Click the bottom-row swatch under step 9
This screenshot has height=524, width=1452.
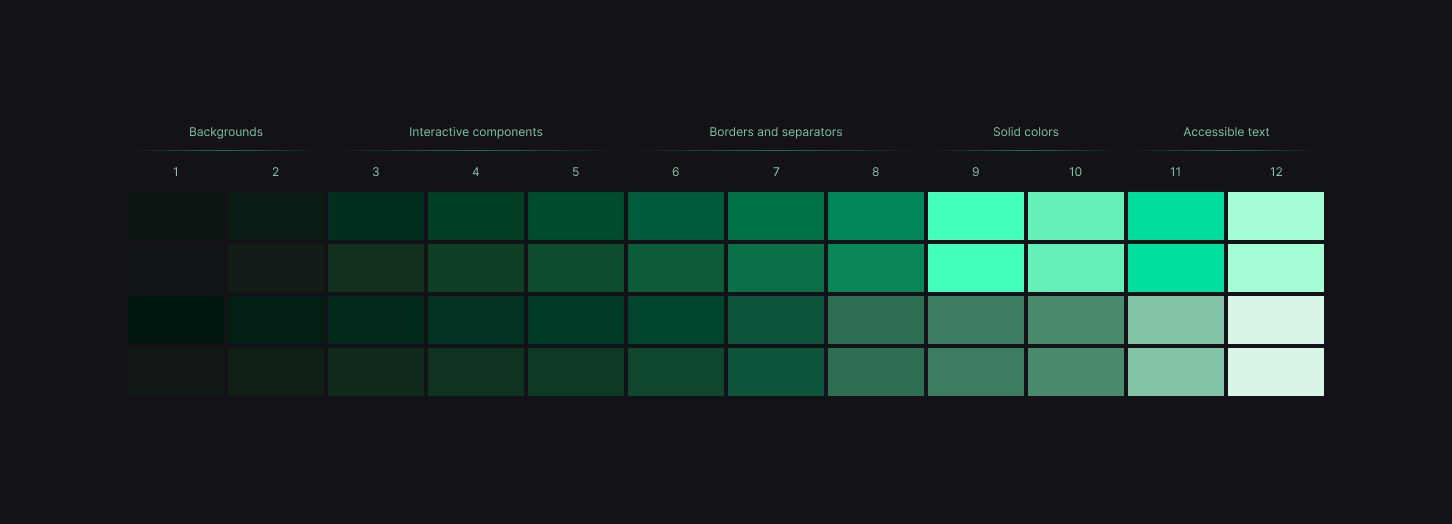pos(976,372)
